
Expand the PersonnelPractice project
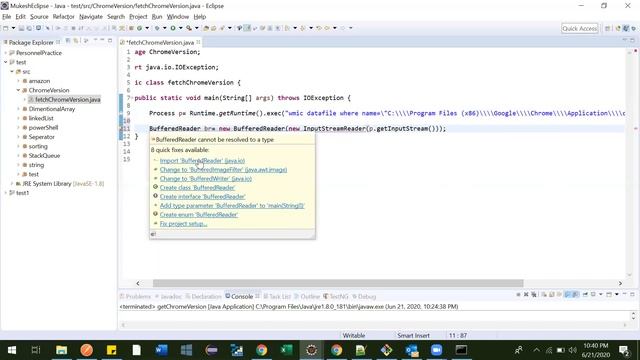click(x=6, y=53)
